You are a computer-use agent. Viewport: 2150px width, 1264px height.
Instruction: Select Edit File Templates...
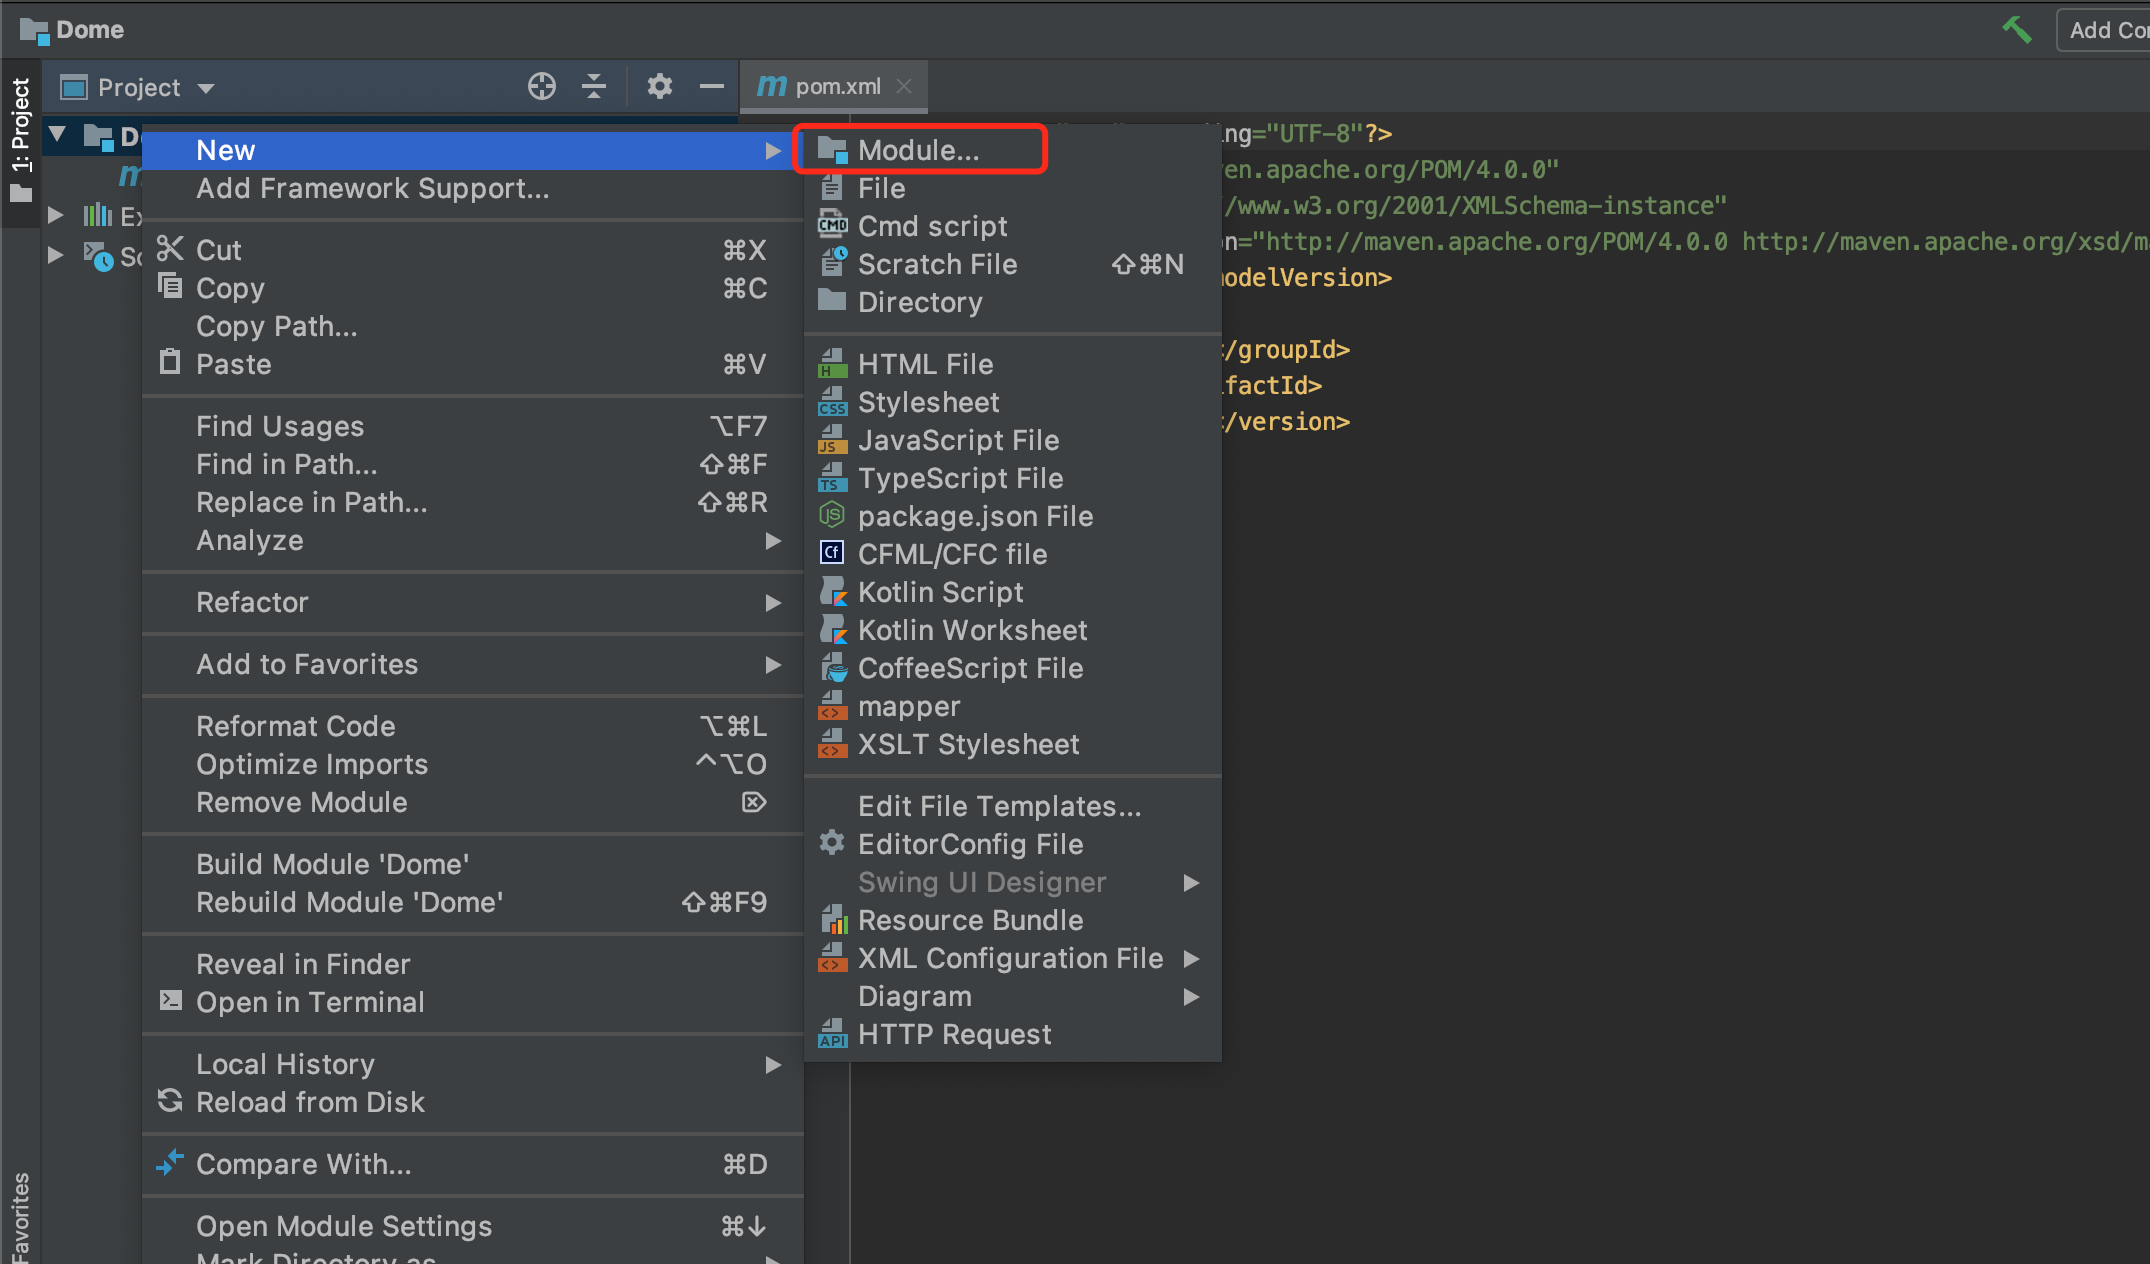click(x=1012, y=806)
